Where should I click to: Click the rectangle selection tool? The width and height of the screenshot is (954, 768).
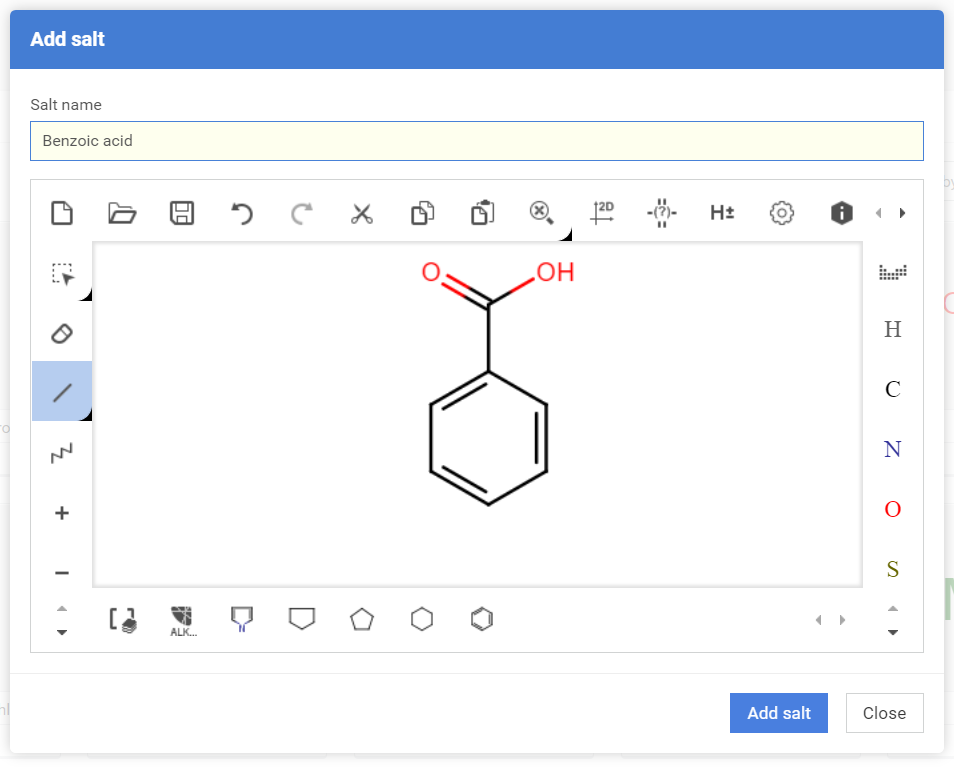[x=62, y=274]
